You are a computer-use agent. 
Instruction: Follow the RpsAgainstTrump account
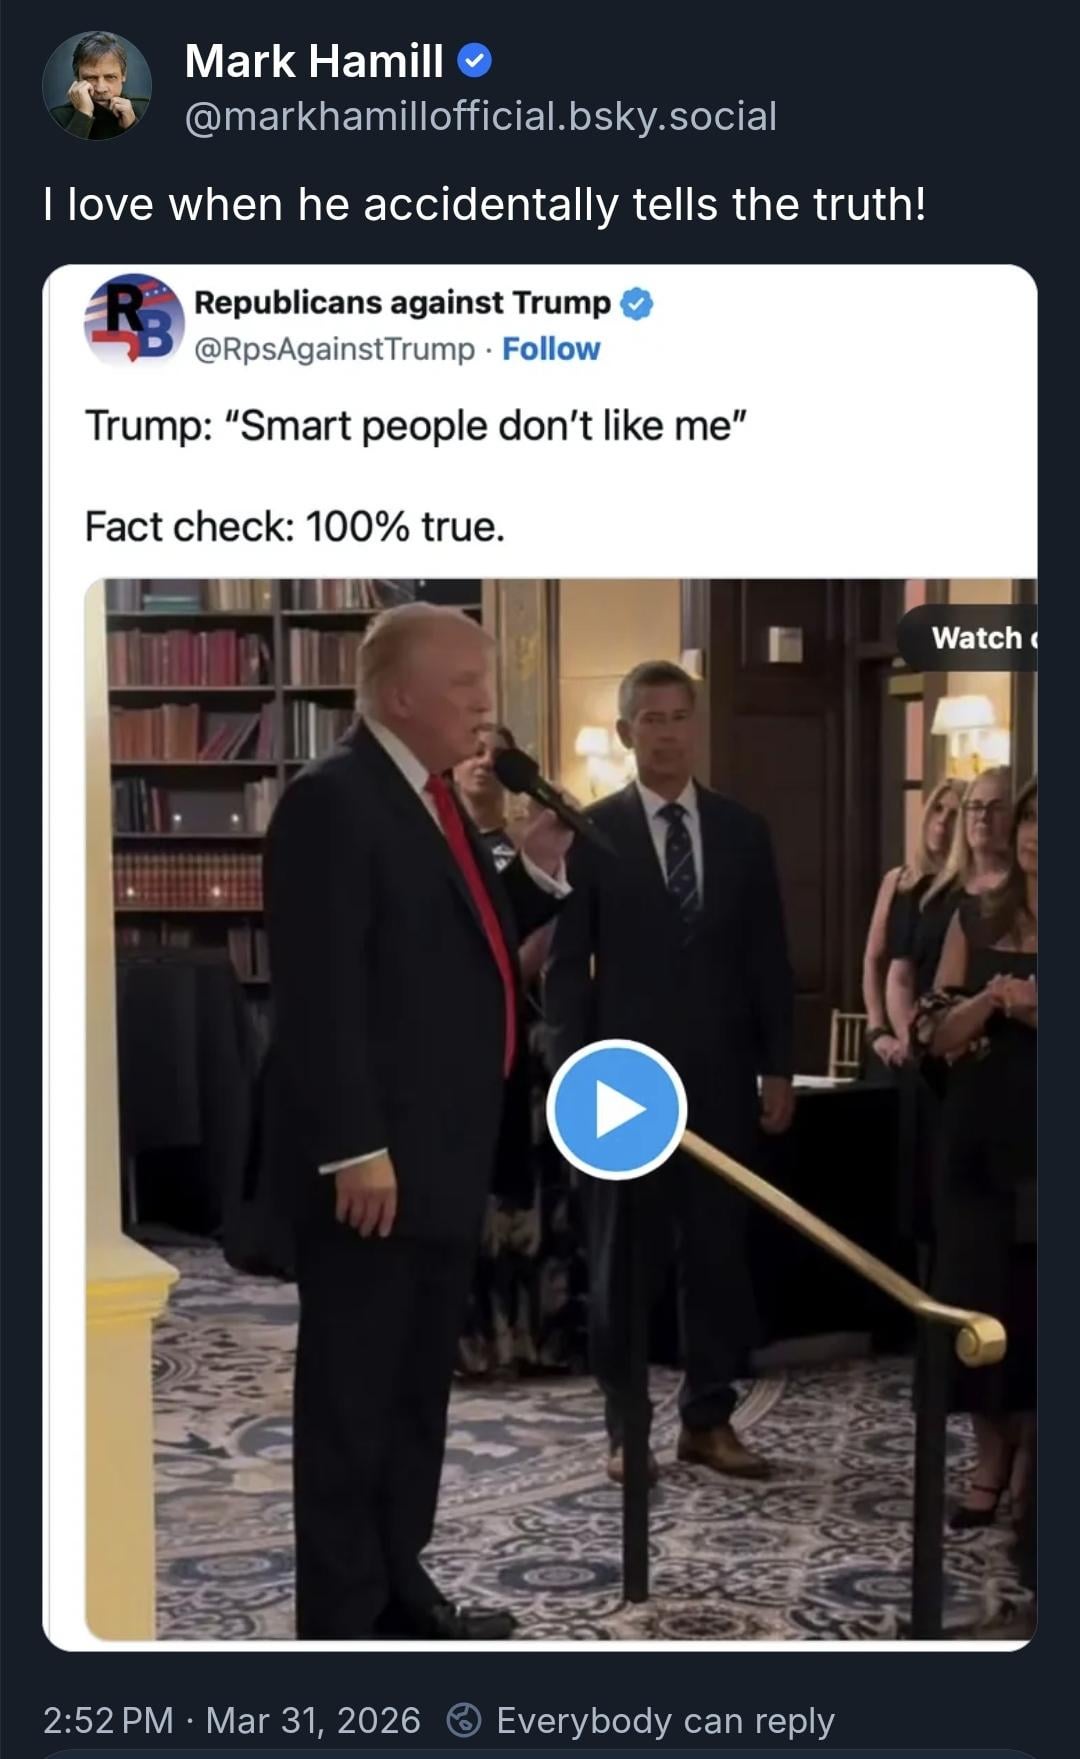click(551, 349)
